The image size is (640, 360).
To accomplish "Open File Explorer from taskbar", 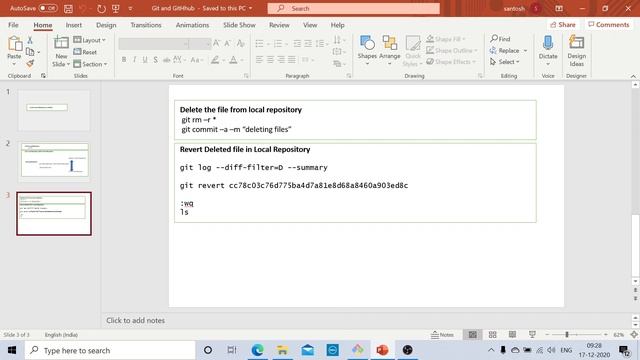I will pyautogui.click(x=282, y=350).
